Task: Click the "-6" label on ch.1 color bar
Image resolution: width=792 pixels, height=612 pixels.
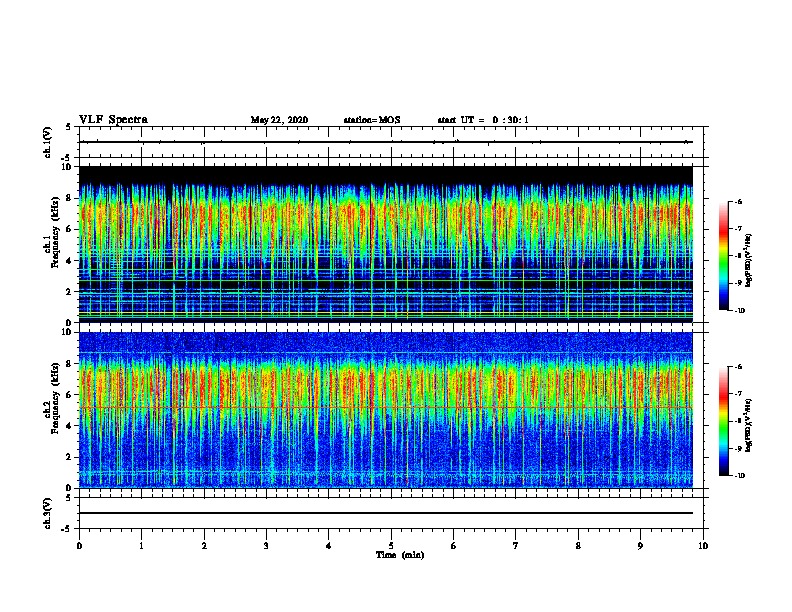Action: pos(738,201)
